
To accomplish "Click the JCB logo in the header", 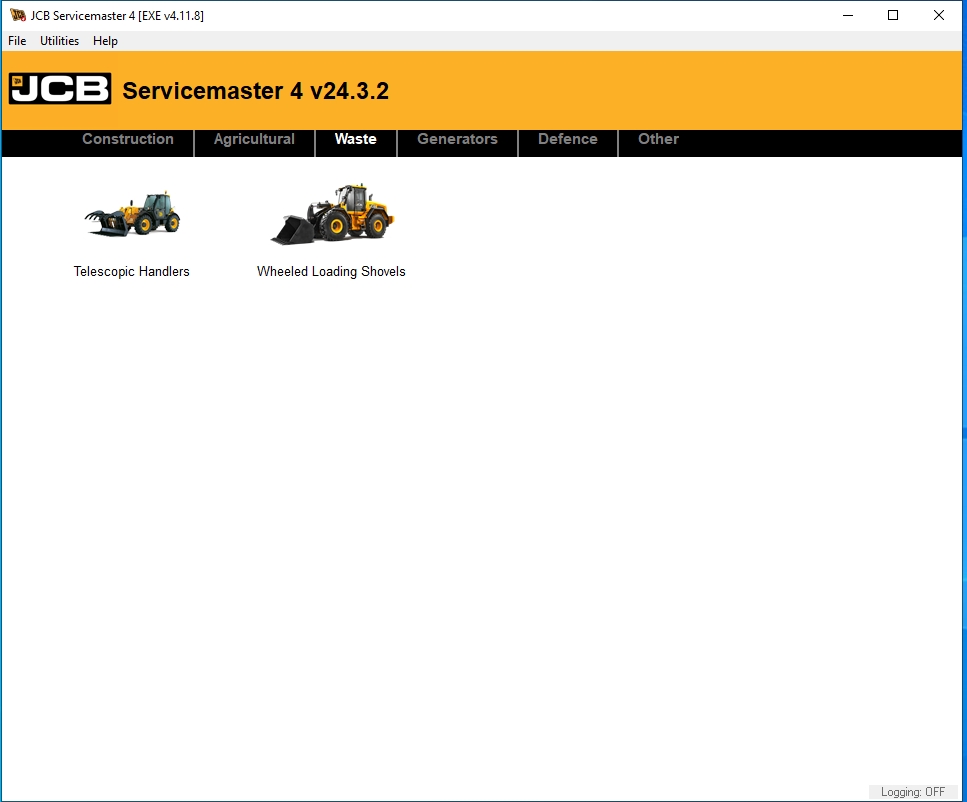I will (x=59, y=88).
